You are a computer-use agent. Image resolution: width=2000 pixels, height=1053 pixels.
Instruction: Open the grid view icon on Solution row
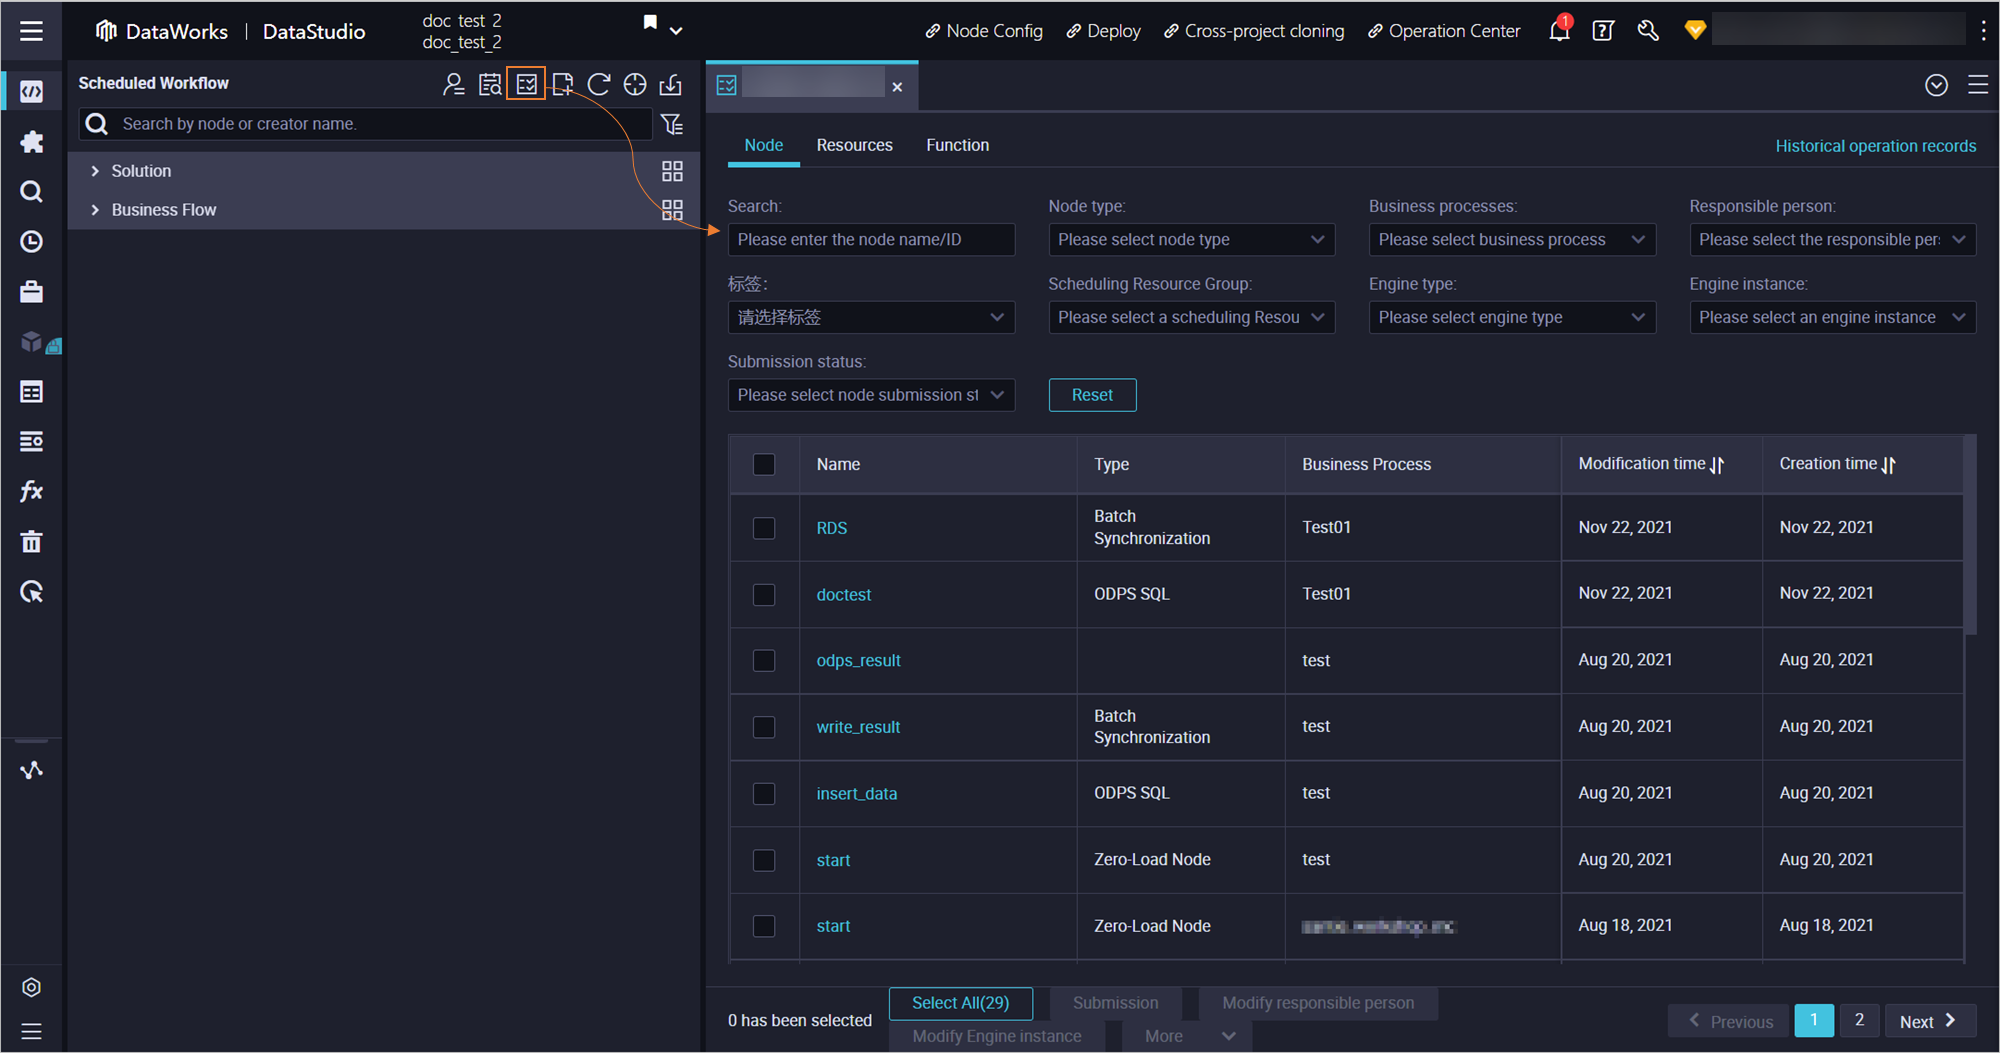point(672,171)
